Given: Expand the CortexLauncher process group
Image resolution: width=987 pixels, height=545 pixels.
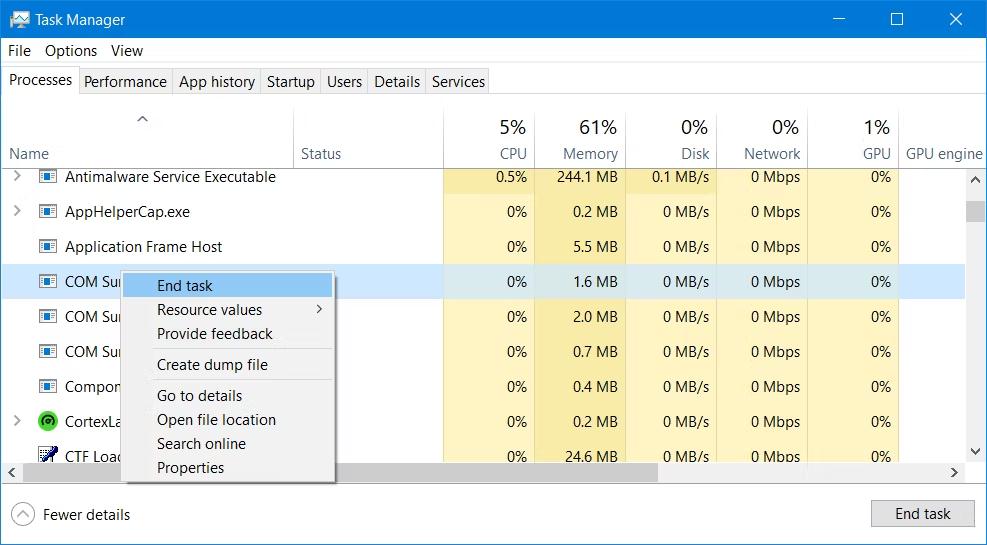Looking at the screenshot, I should pos(17,422).
